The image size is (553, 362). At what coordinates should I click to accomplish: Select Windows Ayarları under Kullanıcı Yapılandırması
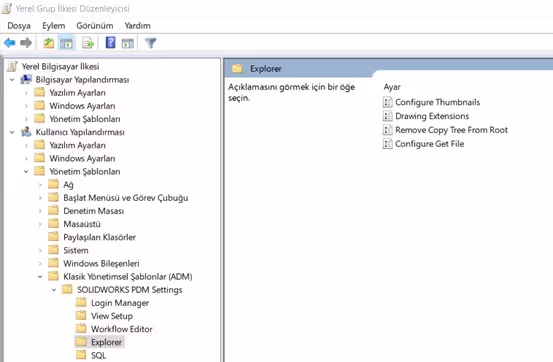click(82, 158)
